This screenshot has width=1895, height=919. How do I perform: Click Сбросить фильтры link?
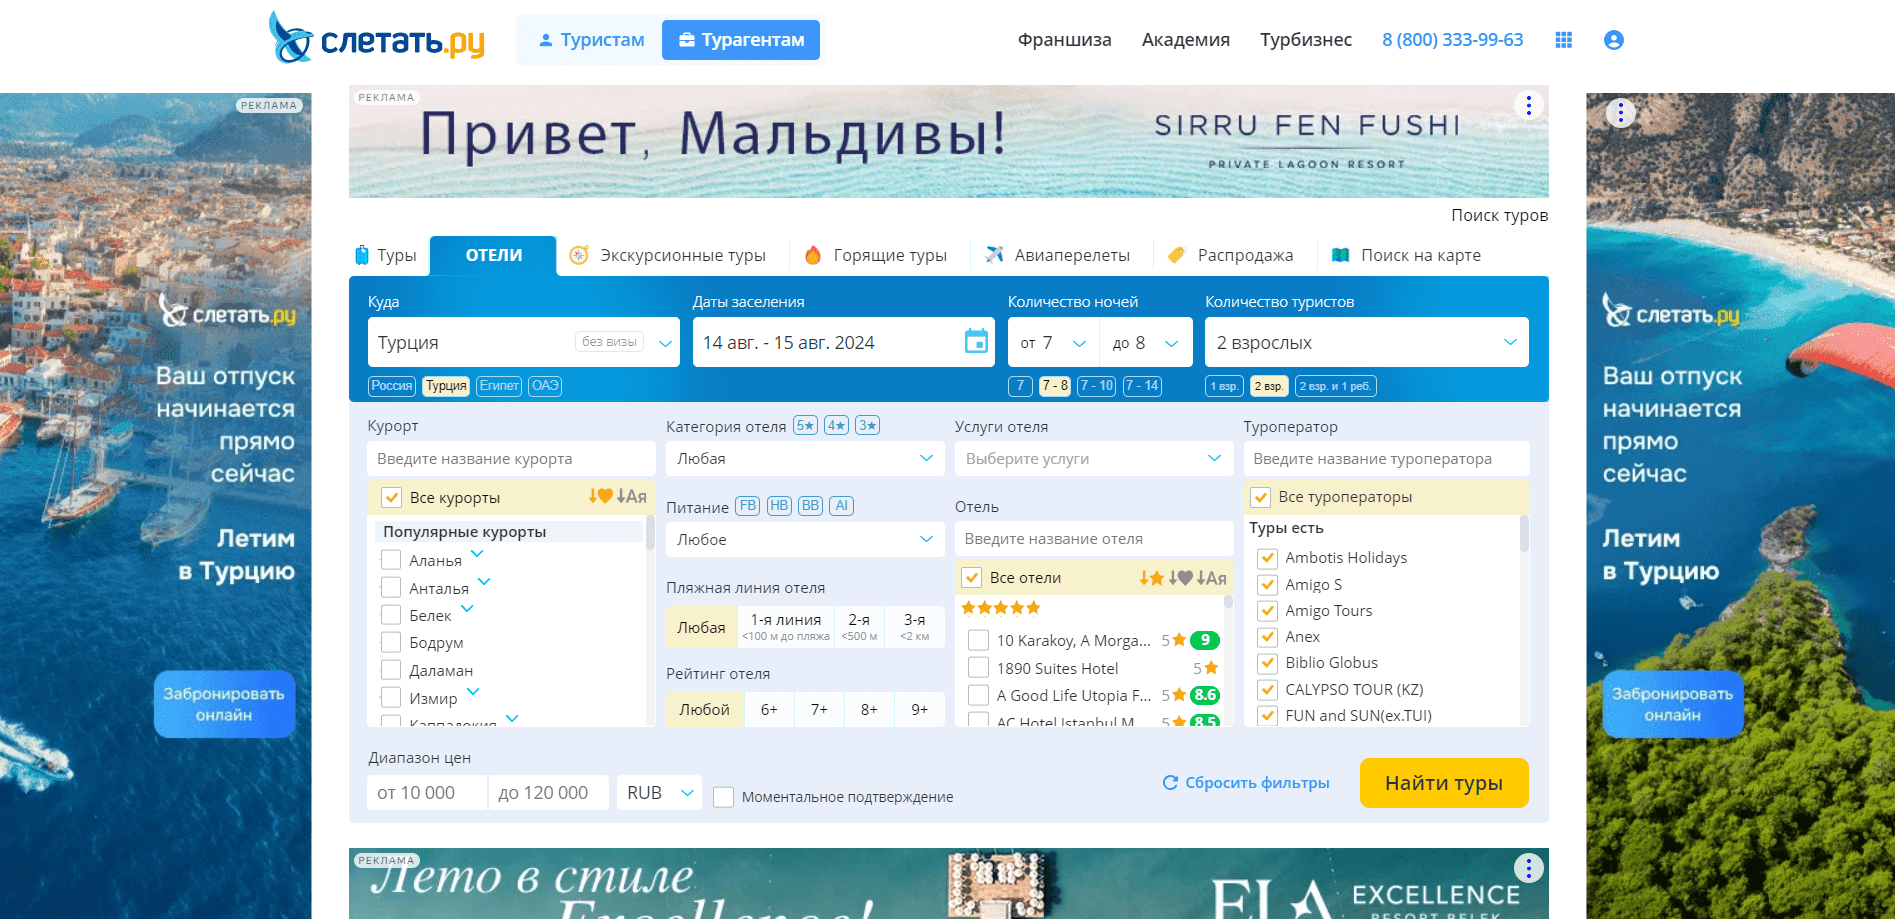coord(1257,782)
